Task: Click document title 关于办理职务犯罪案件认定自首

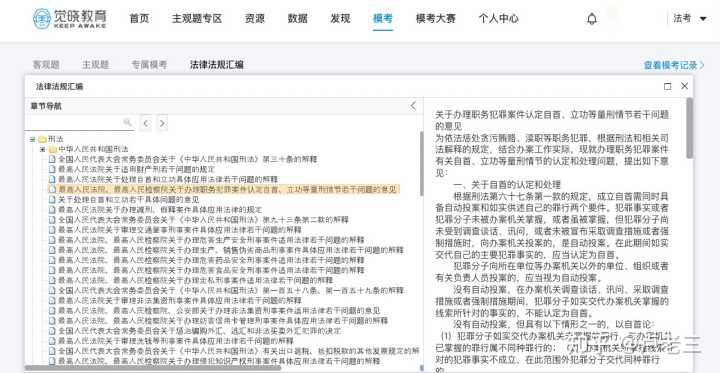Action: tap(552, 119)
